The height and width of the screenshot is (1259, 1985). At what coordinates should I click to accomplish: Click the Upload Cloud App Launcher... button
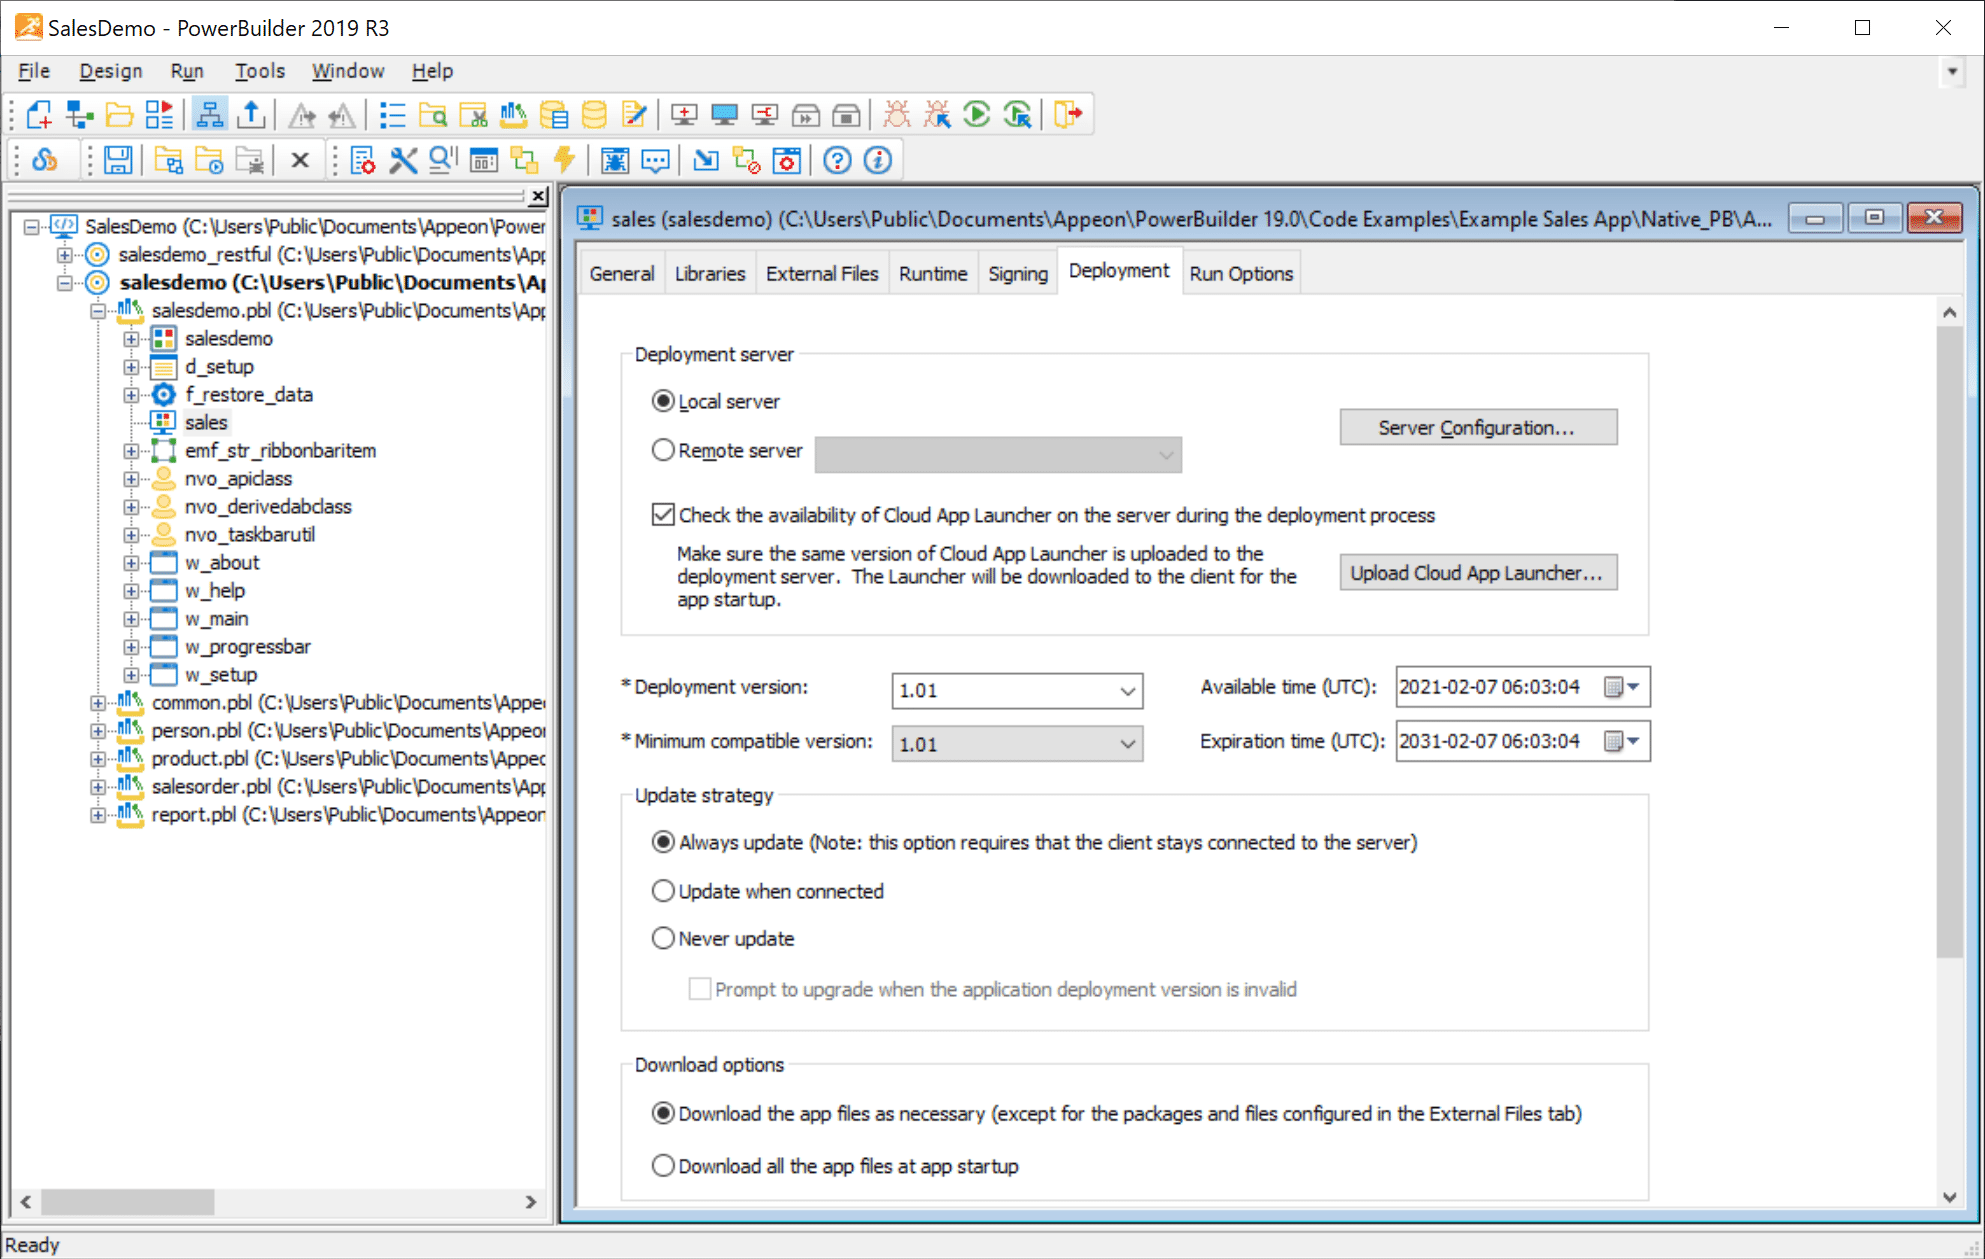coord(1478,573)
